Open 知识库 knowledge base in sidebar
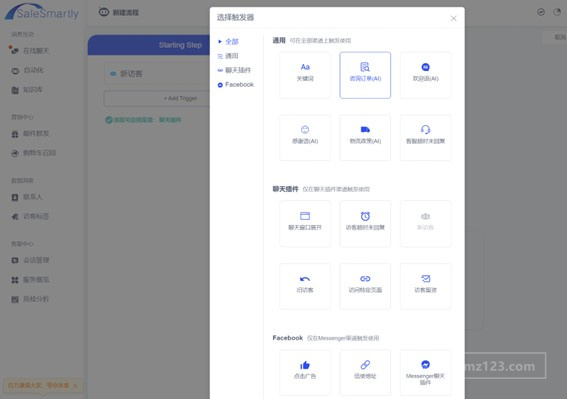 [27, 90]
